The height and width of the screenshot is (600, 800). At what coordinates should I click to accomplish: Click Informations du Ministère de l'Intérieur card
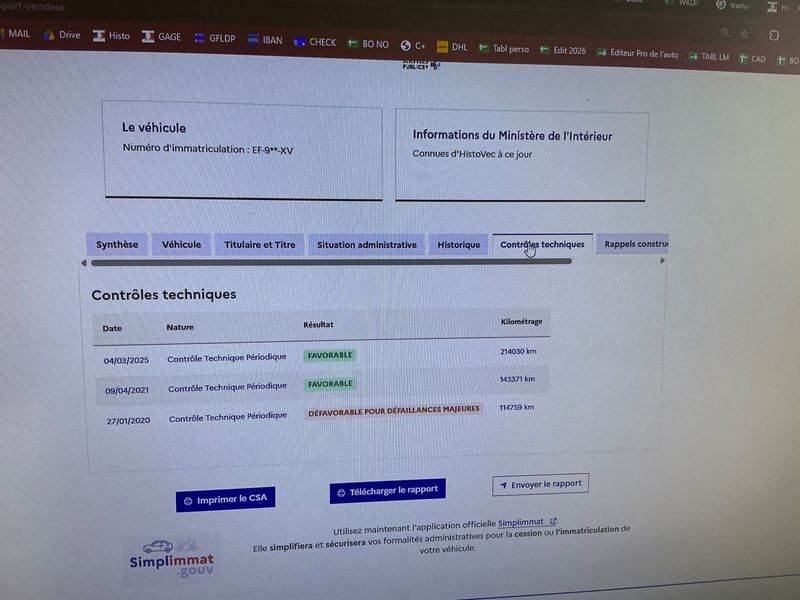pos(521,155)
